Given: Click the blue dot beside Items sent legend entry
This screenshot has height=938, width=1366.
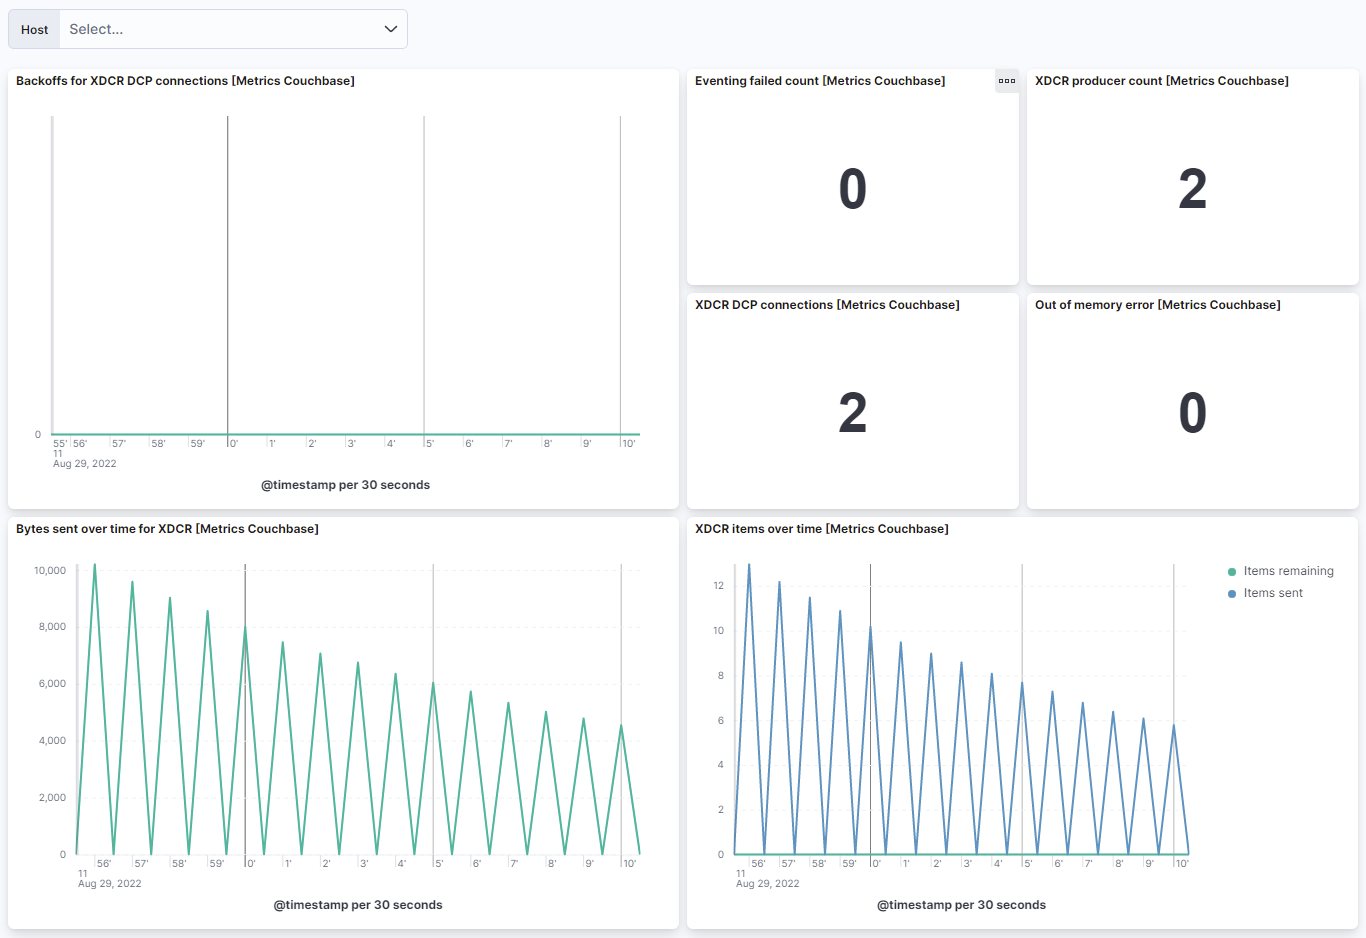Looking at the screenshot, I should pos(1230,592).
